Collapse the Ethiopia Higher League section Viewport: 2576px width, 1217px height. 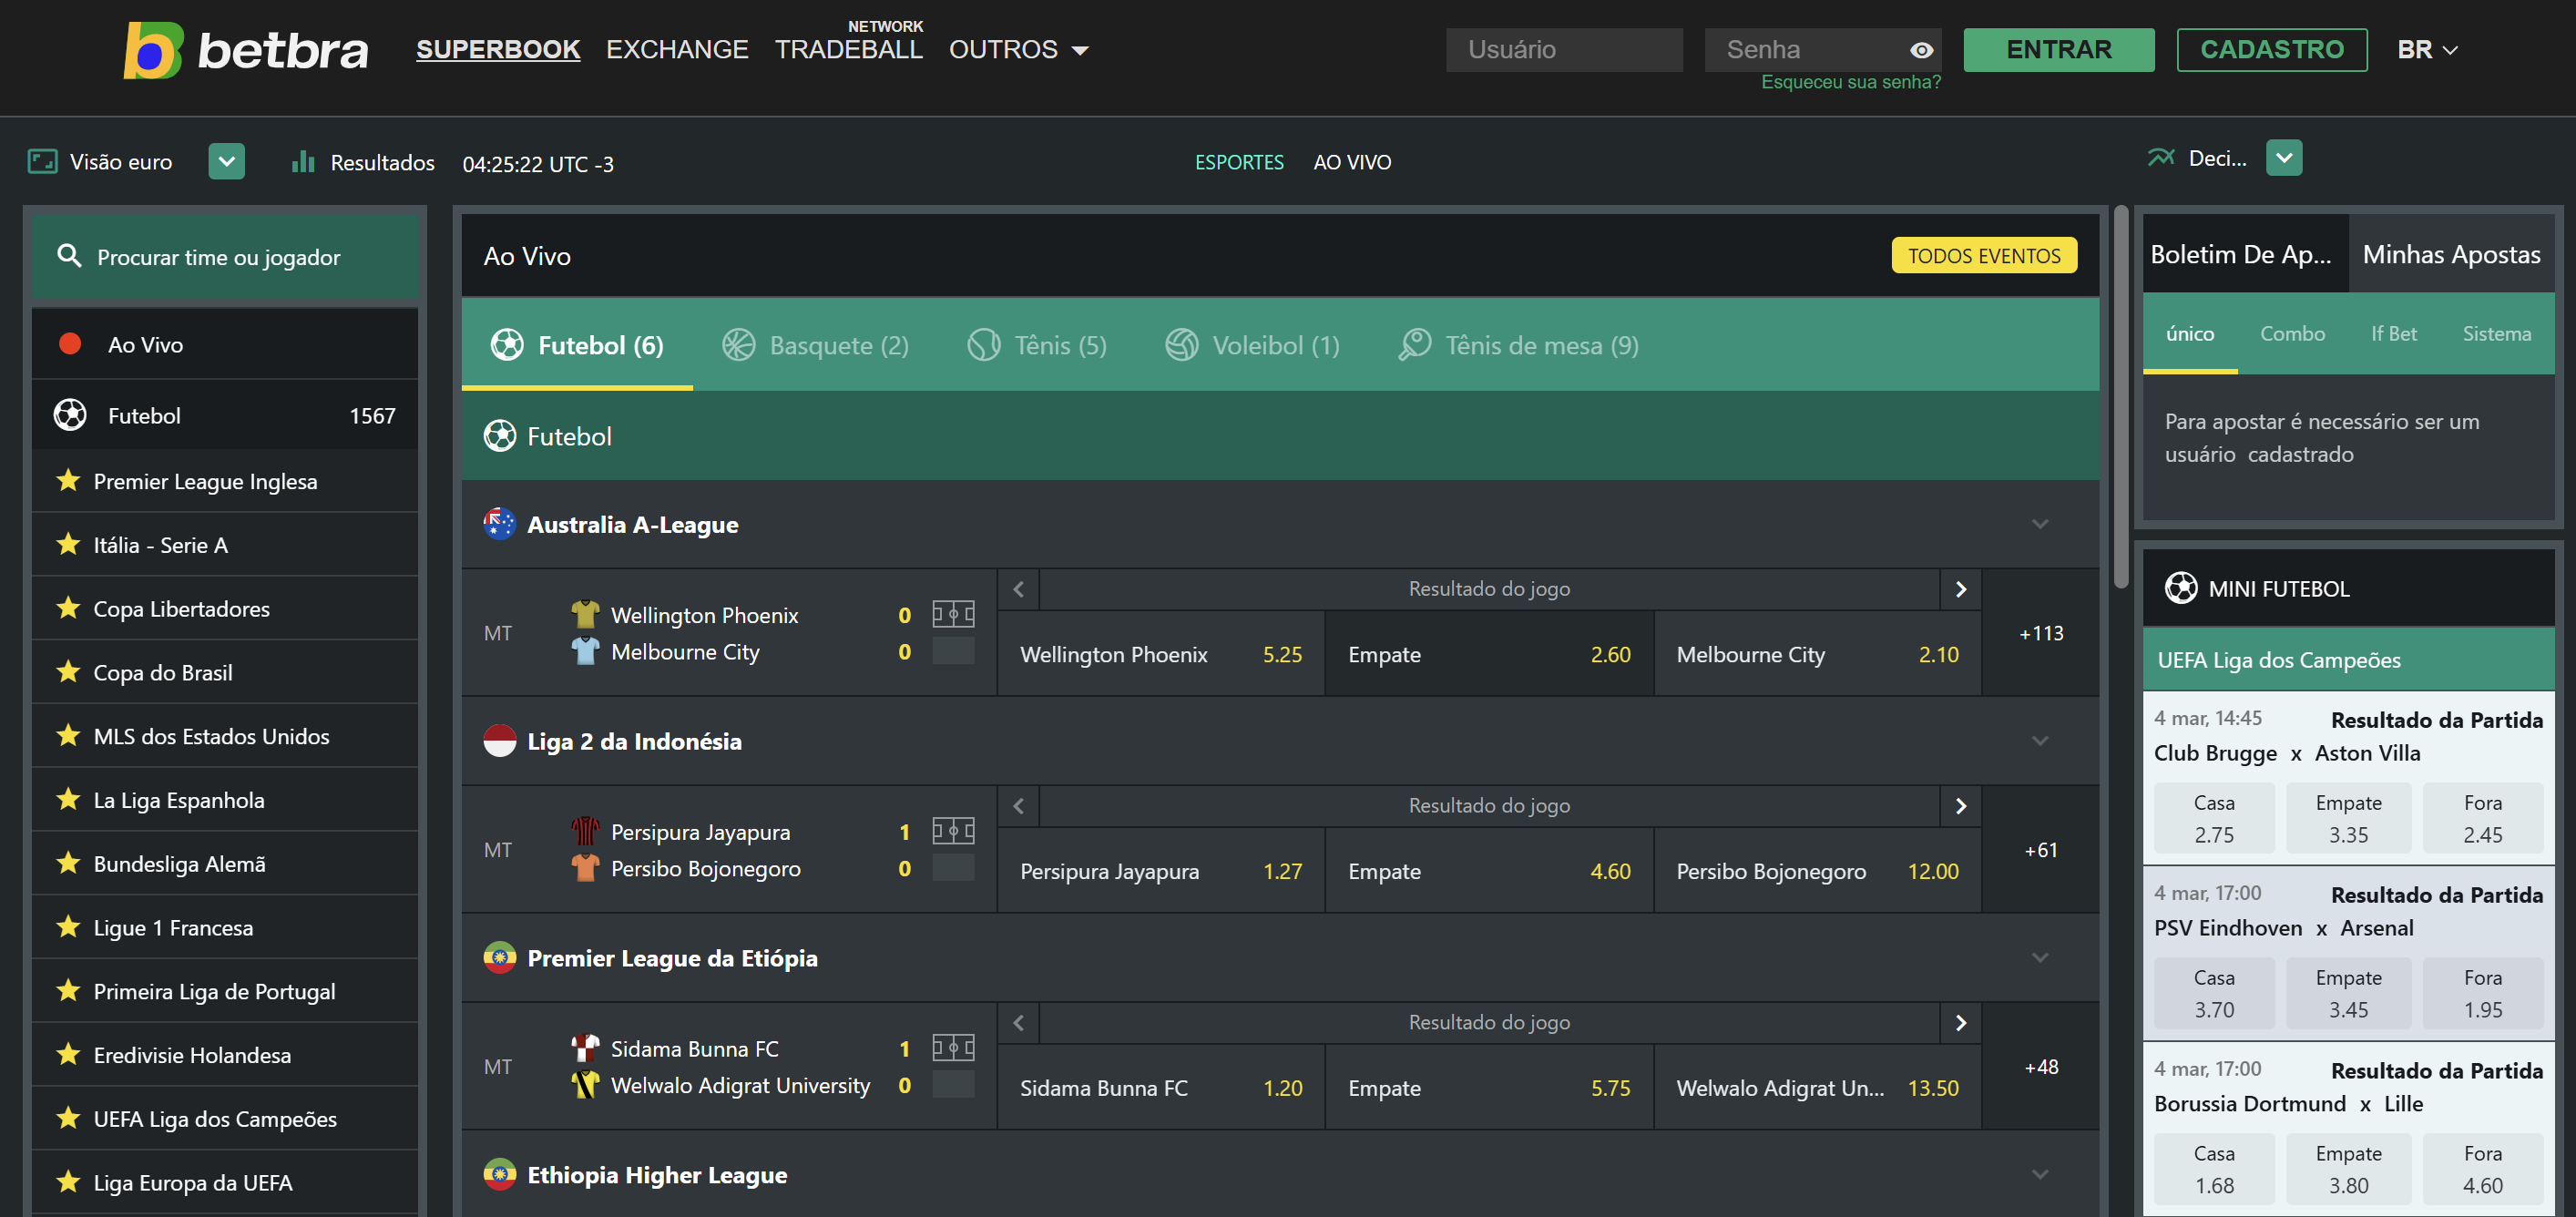pyautogui.click(x=2040, y=1175)
